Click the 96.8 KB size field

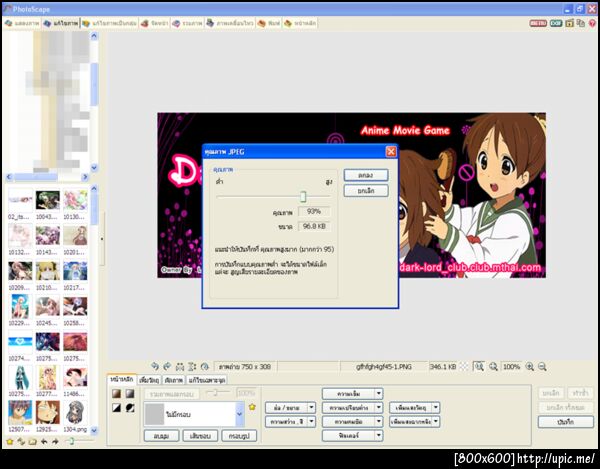[314, 226]
